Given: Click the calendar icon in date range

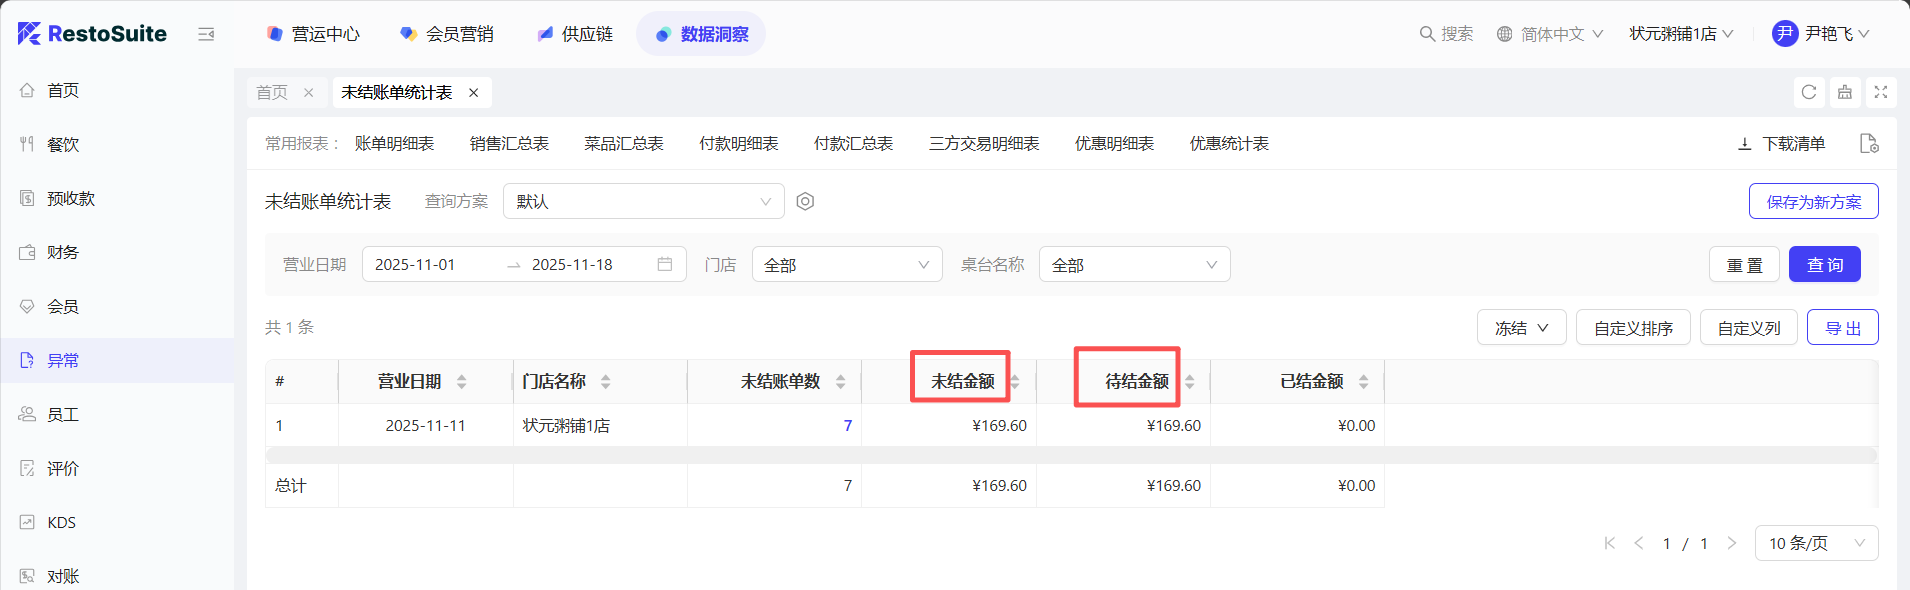Looking at the screenshot, I should click(x=665, y=264).
